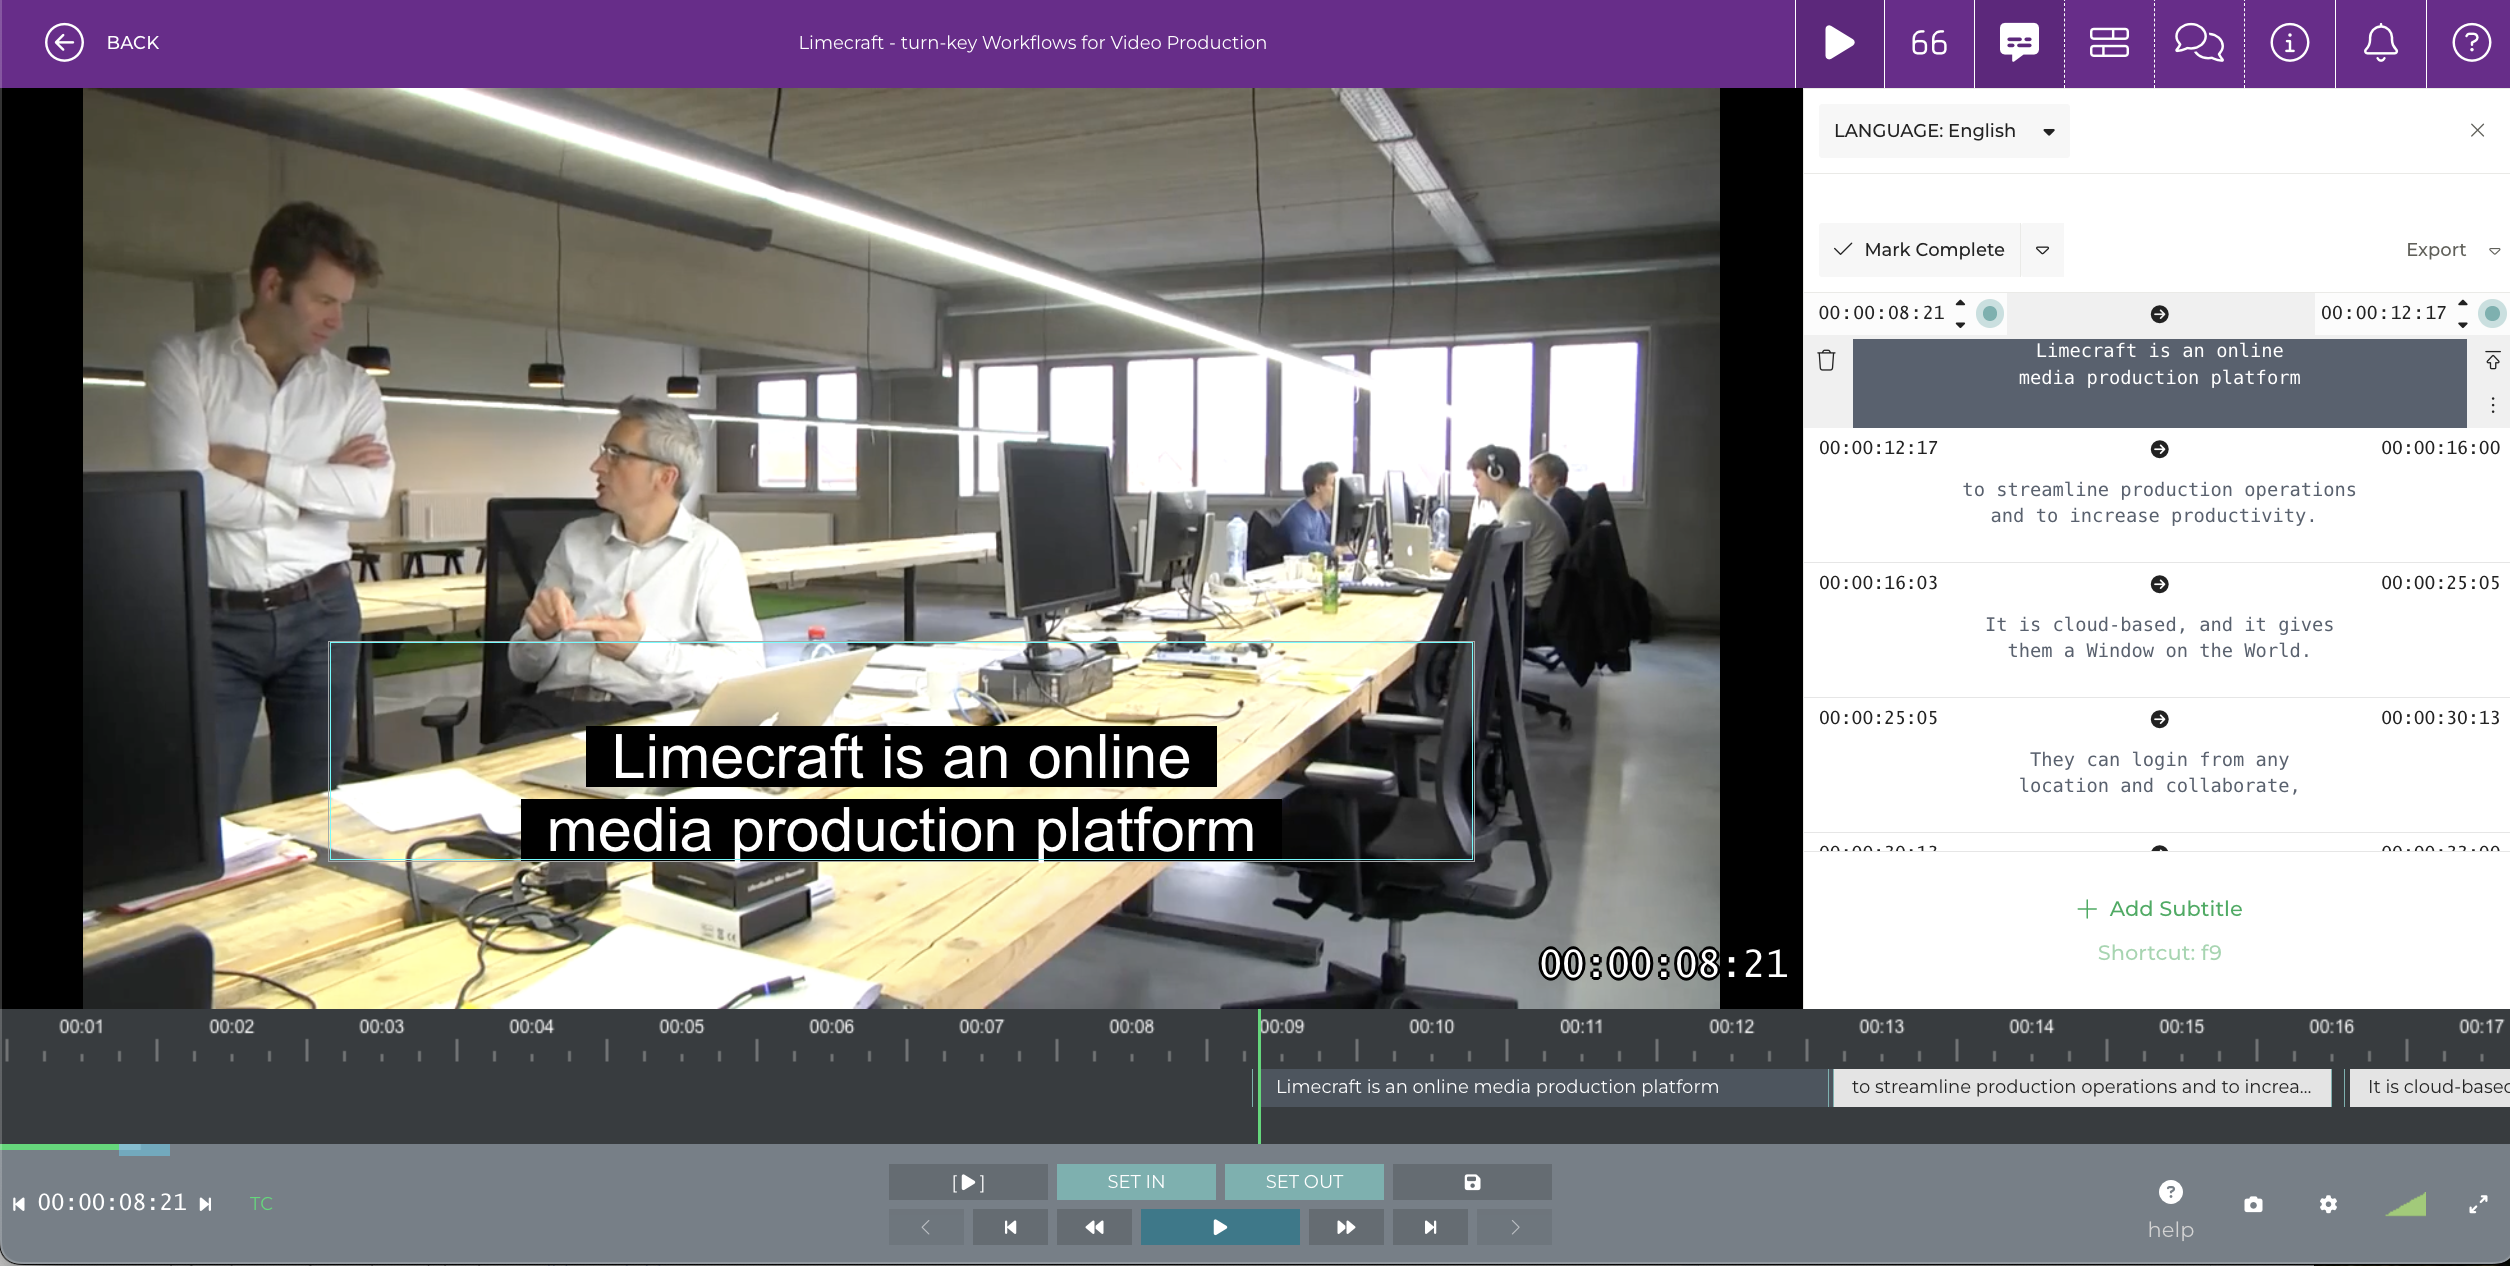Open the subtitles panel icon
The height and width of the screenshot is (1266, 2510).
[x=2018, y=43]
